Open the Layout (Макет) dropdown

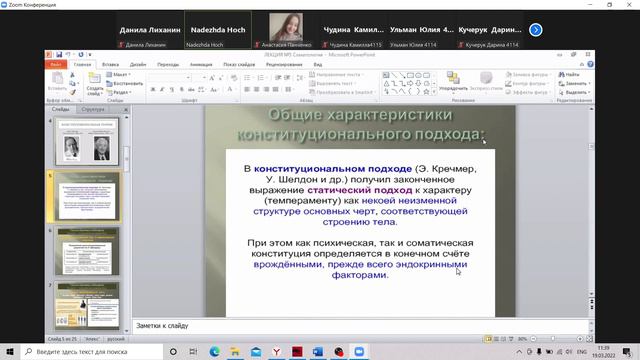pyautogui.click(x=119, y=74)
